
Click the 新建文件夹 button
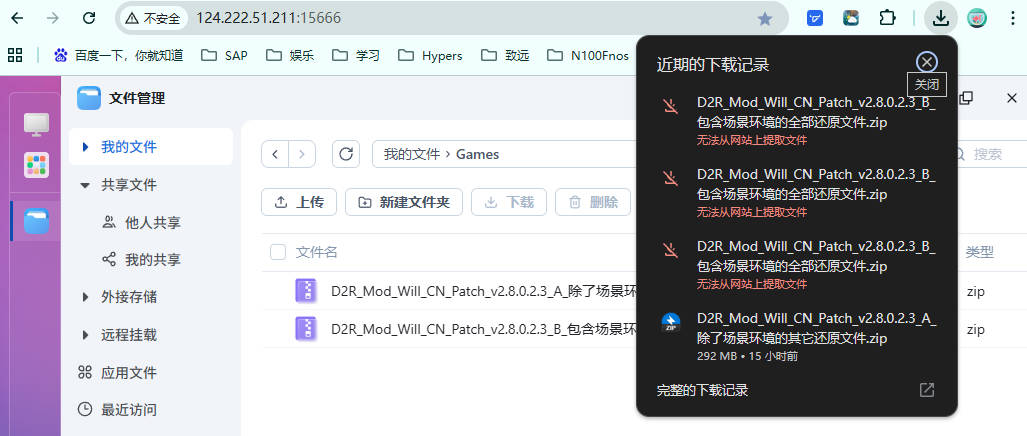point(403,202)
